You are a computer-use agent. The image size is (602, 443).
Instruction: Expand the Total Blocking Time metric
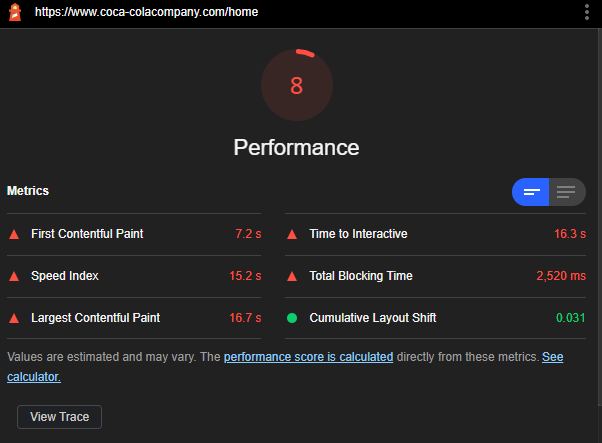(x=435, y=276)
